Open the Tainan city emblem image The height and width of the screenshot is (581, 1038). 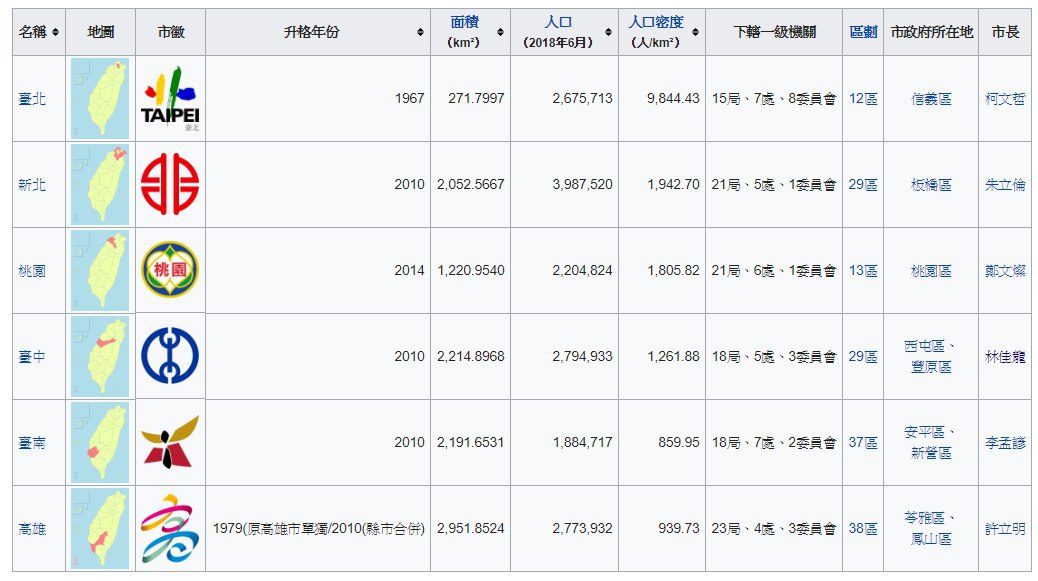pos(170,441)
